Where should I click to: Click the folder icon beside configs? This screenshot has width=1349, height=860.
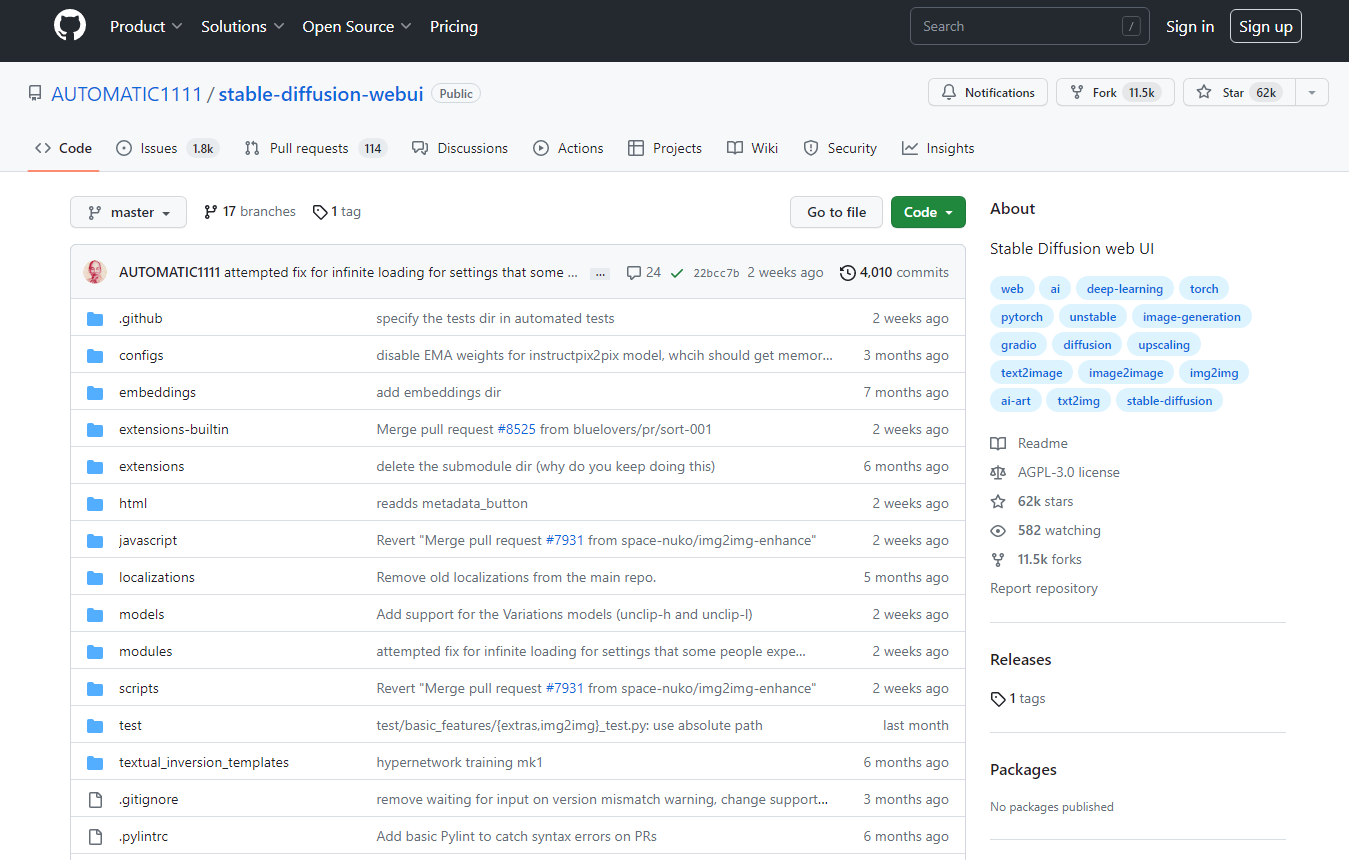point(95,356)
